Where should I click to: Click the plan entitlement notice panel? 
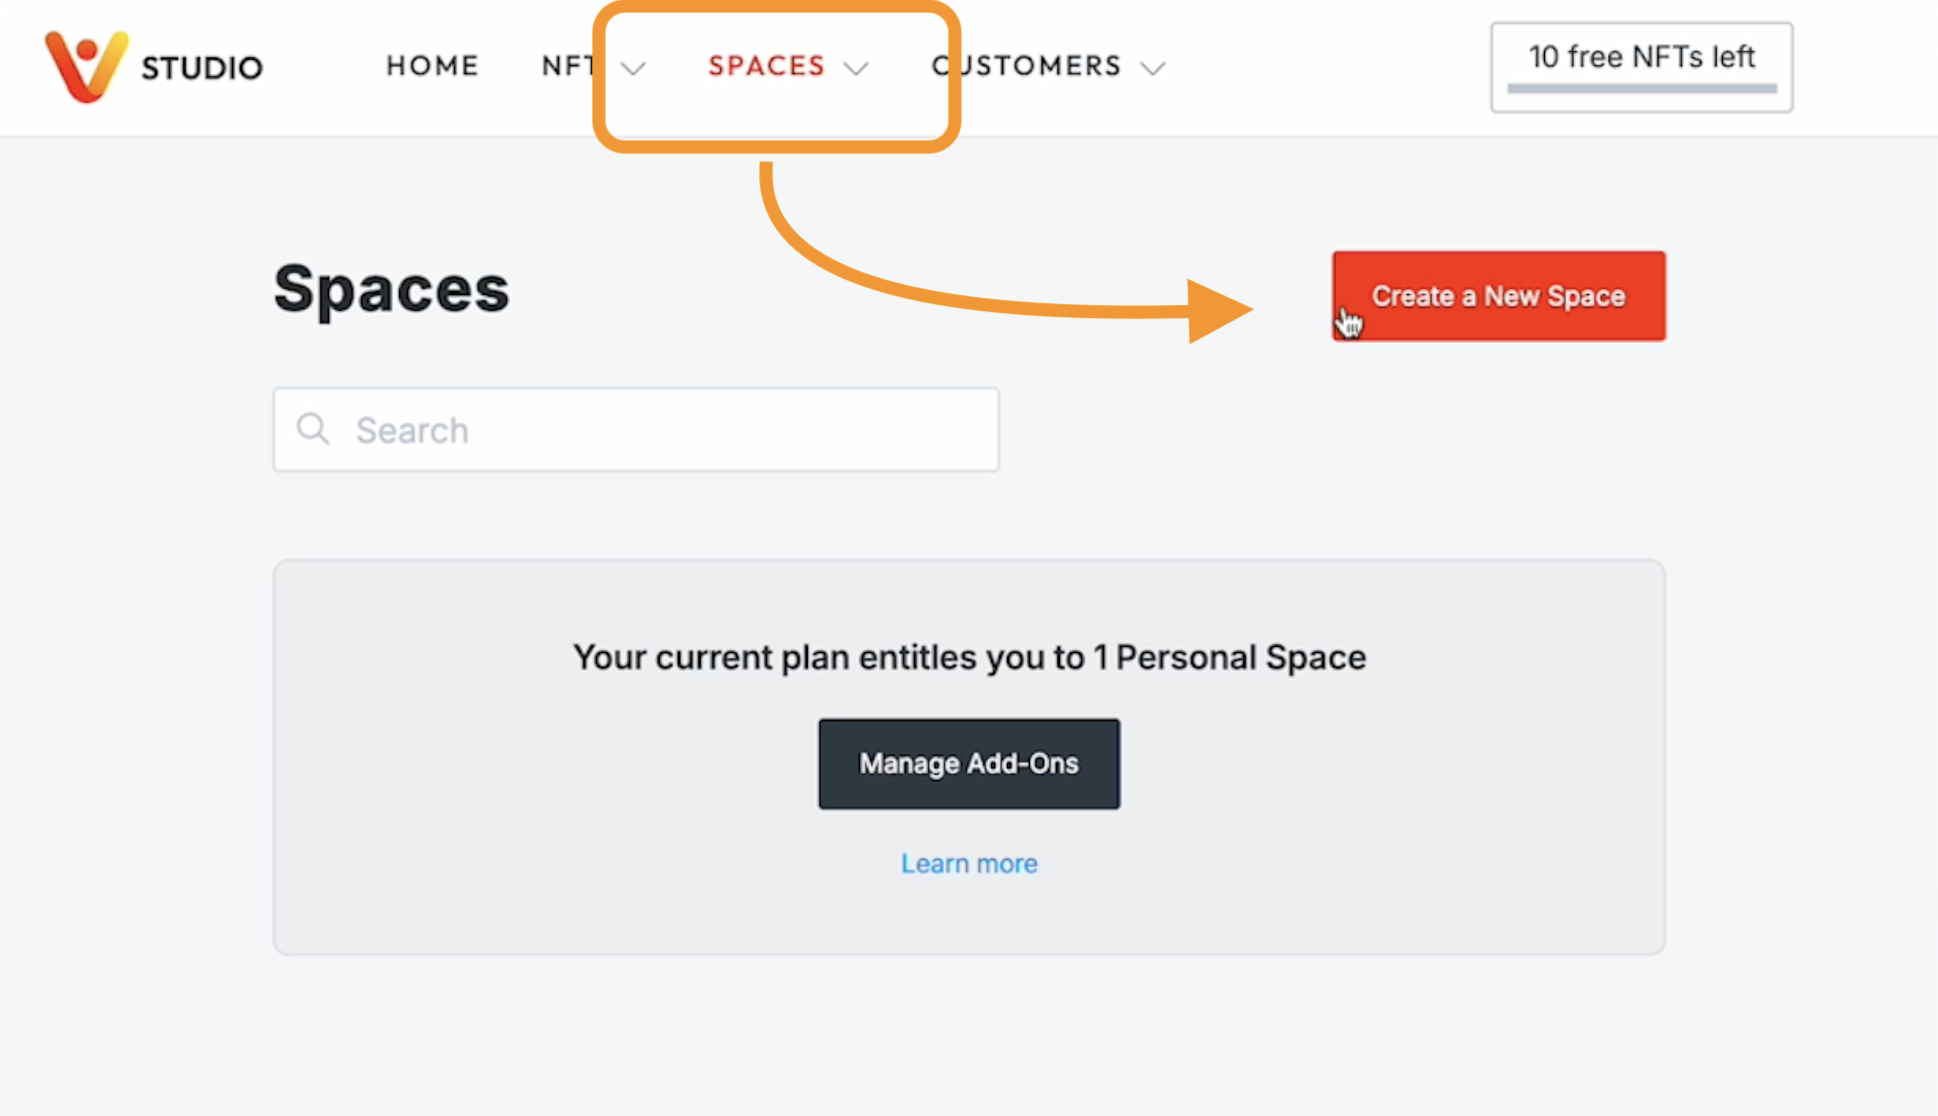pyautogui.click(x=968, y=657)
